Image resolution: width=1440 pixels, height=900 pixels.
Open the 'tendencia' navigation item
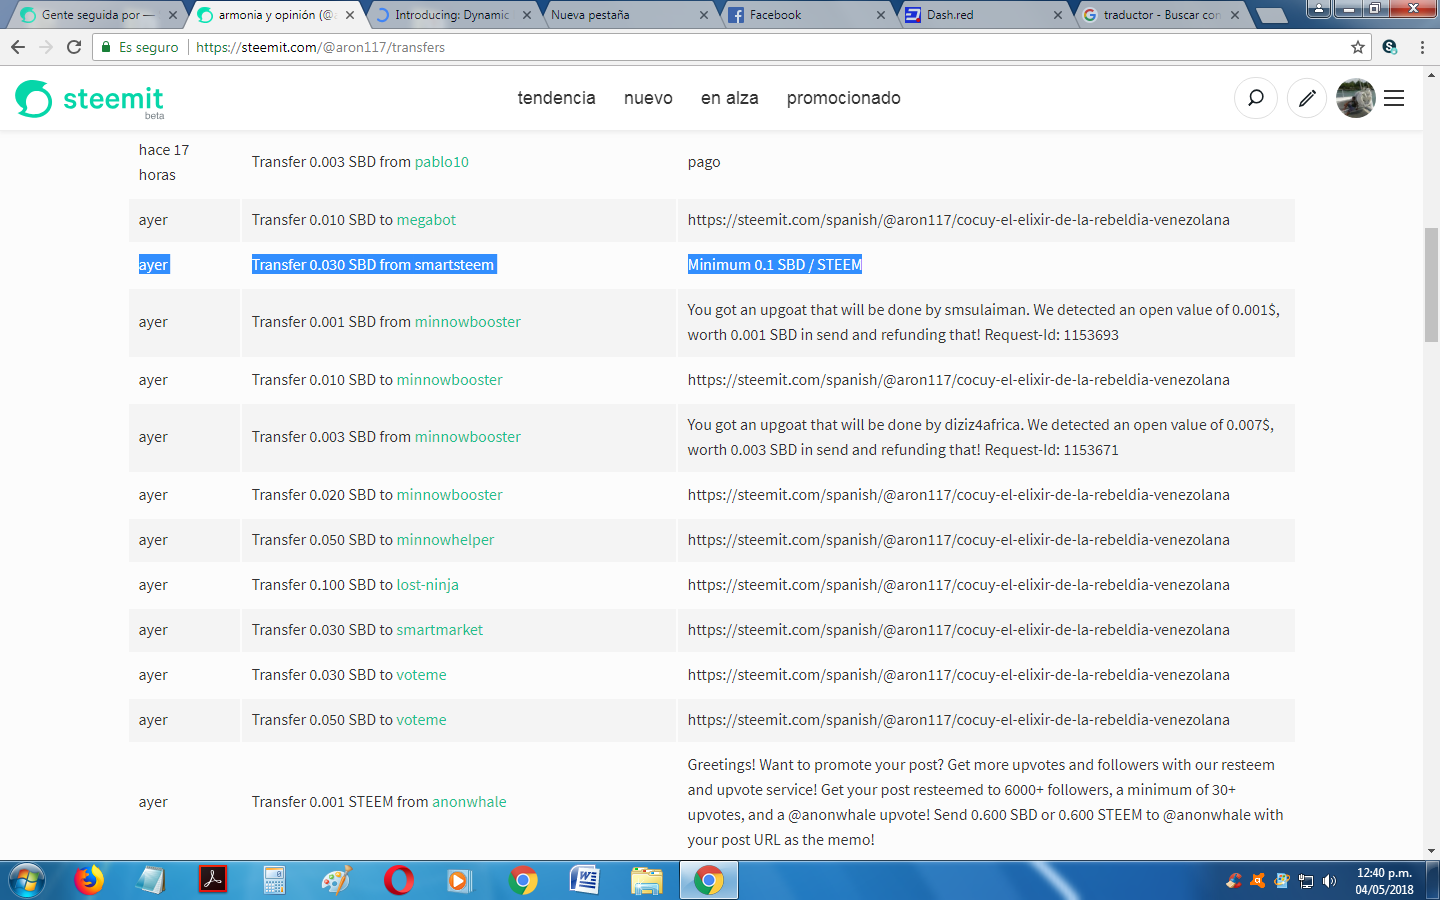pyautogui.click(x=556, y=98)
